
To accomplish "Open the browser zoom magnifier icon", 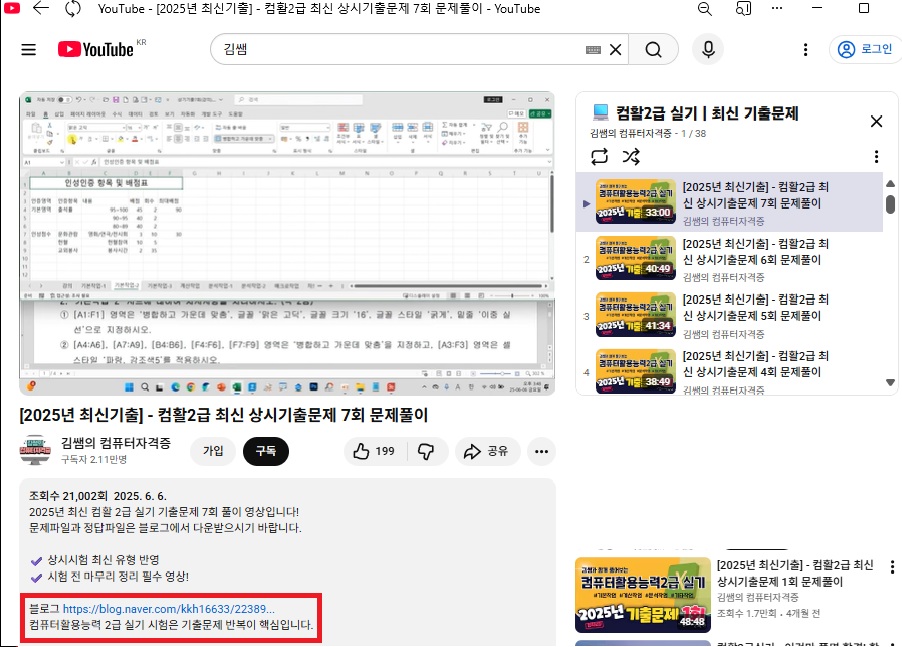I will coord(705,9).
